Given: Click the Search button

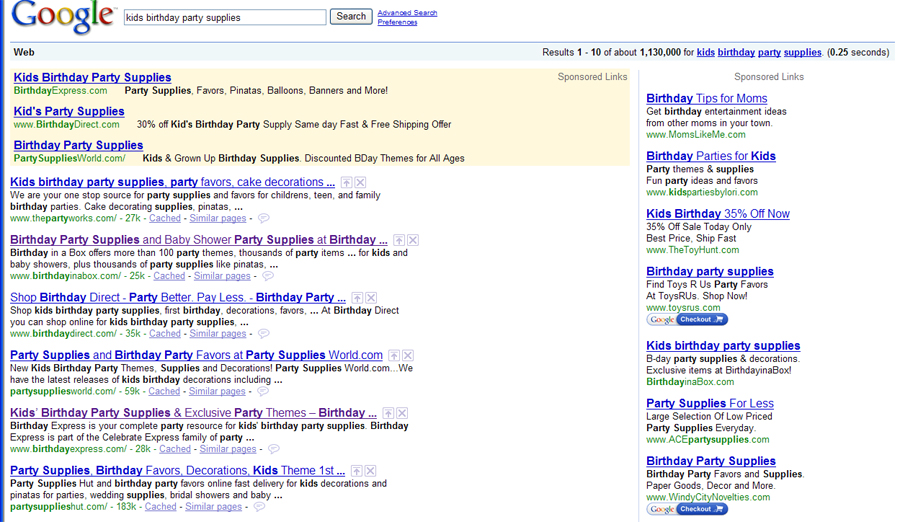Looking at the screenshot, I should coord(351,17).
